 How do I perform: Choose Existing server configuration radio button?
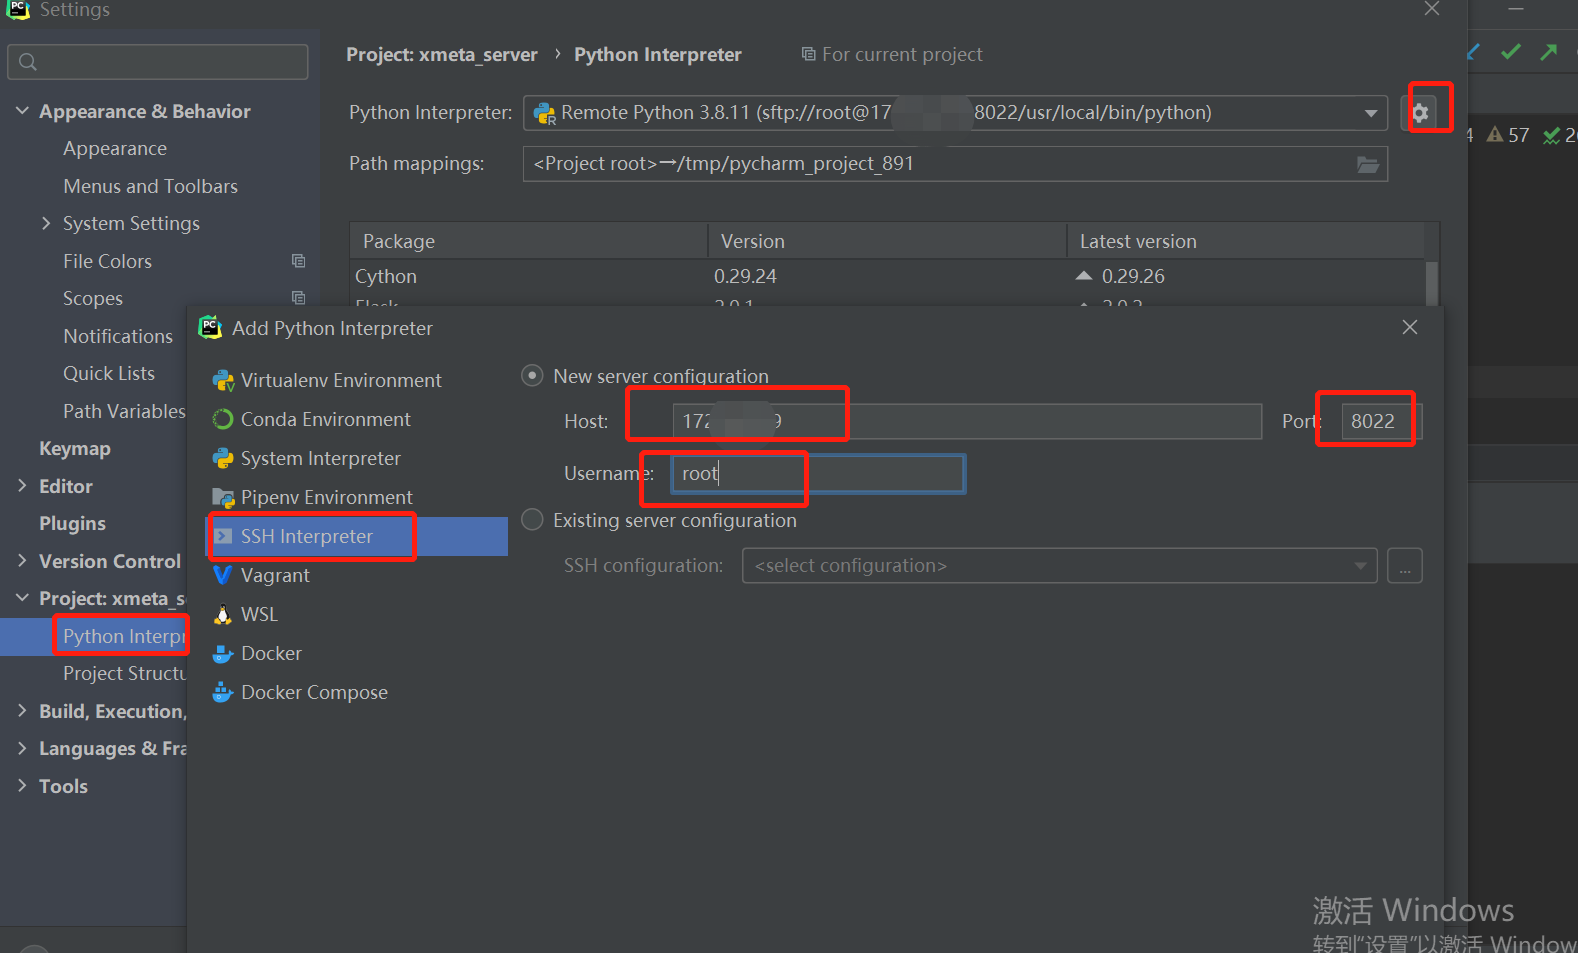533,520
